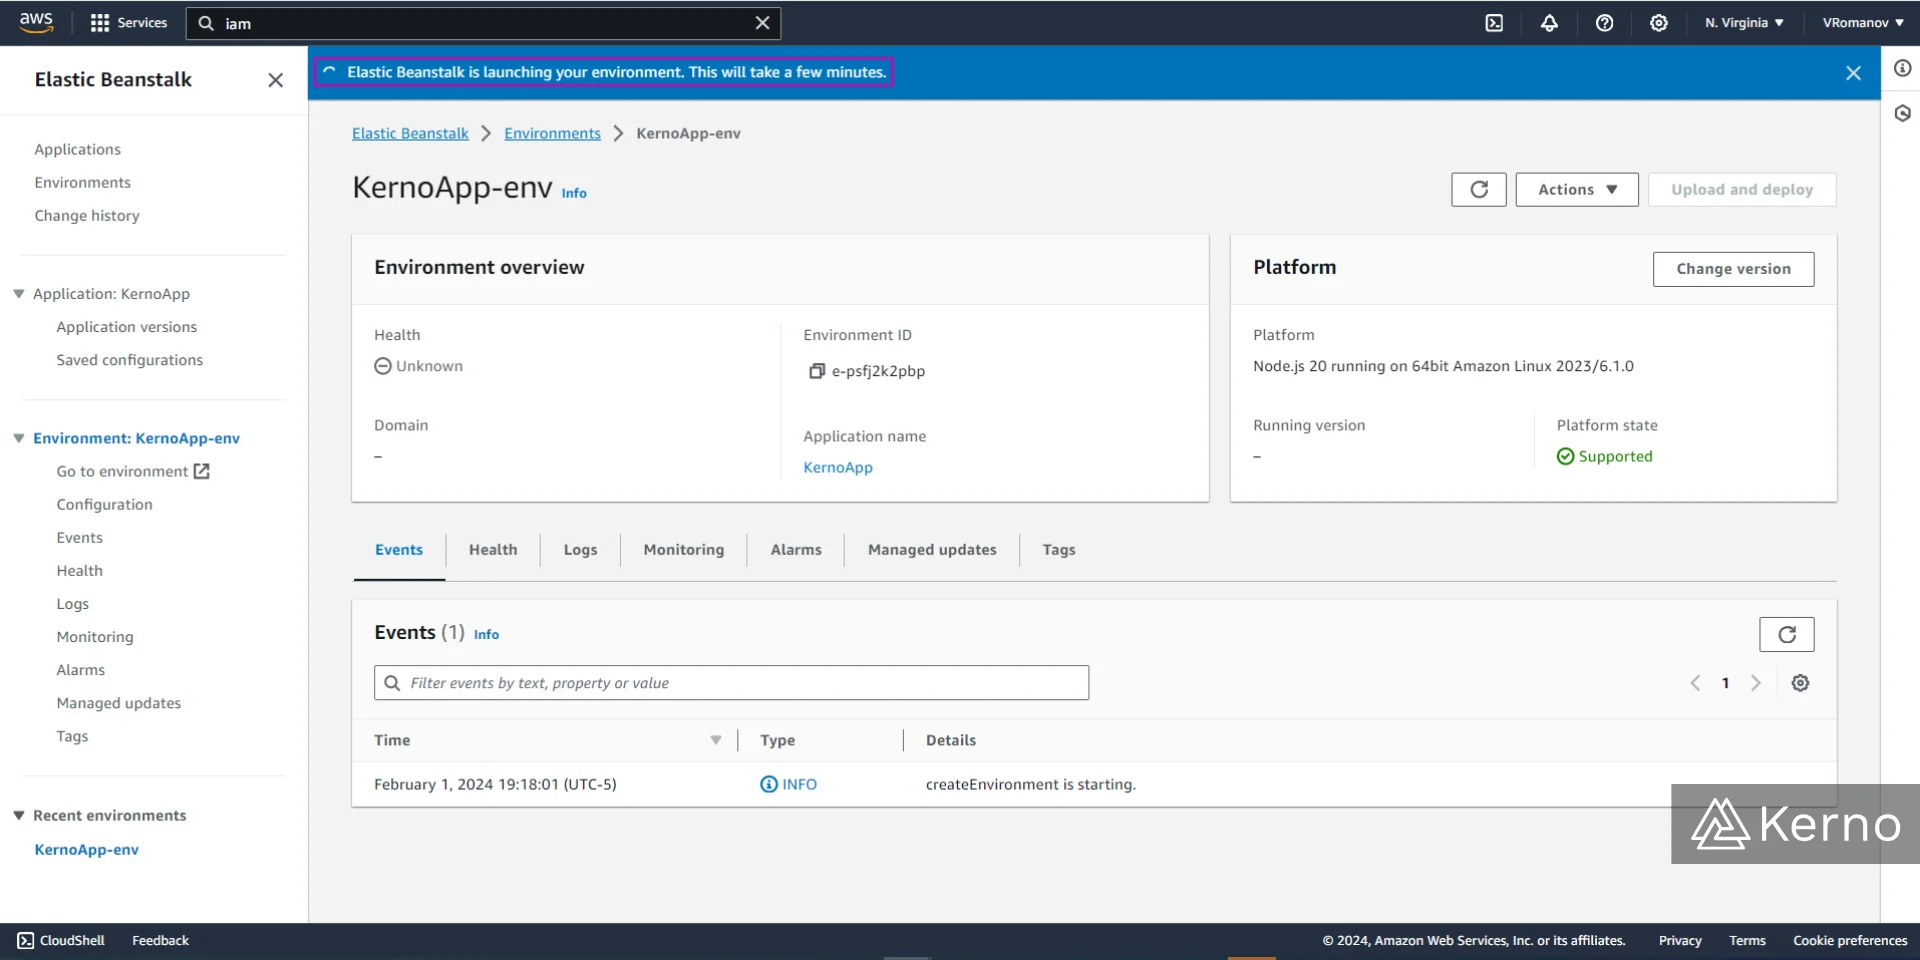Screen dimensions: 1920x960
Task: Open the hexagon settings icon on the right edge
Action: tap(1902, 113)
